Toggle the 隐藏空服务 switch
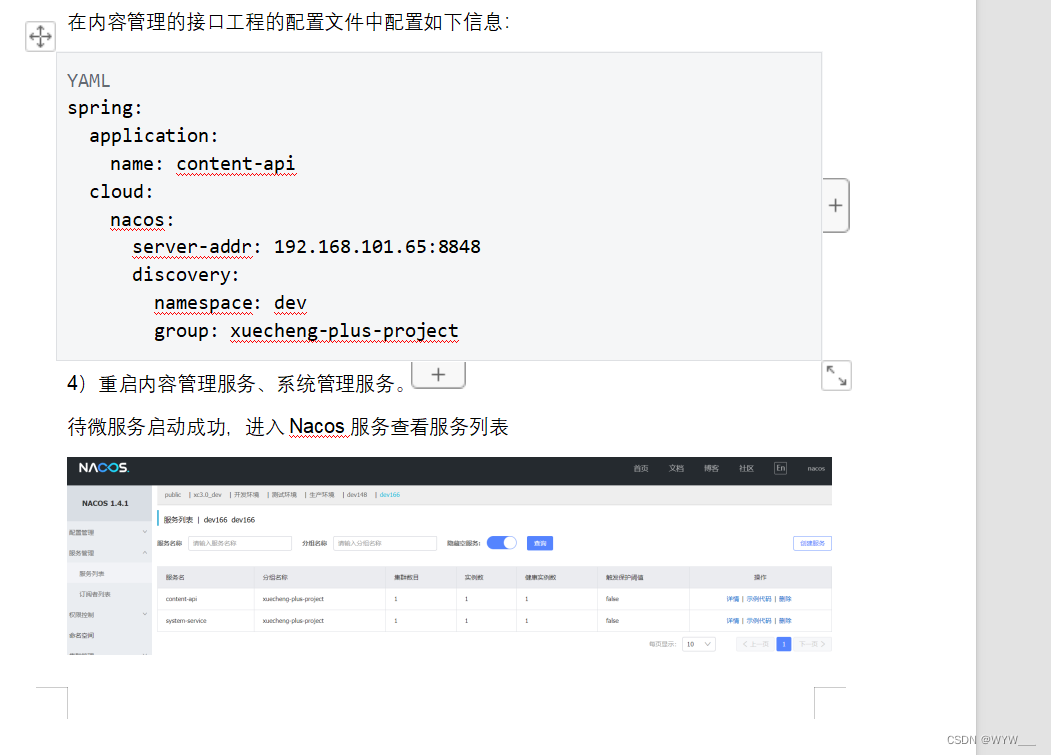This screenshot has height=755, width=1051. coord(501,543)
